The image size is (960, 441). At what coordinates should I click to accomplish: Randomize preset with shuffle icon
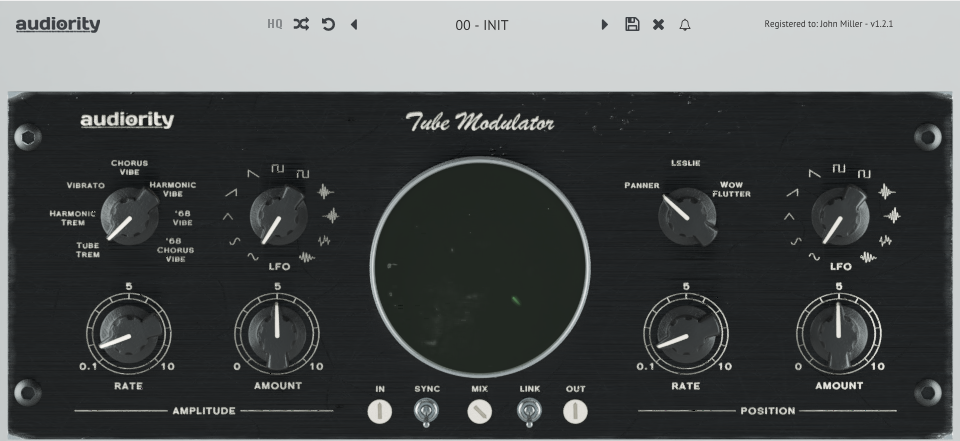[x=301, y=24]
